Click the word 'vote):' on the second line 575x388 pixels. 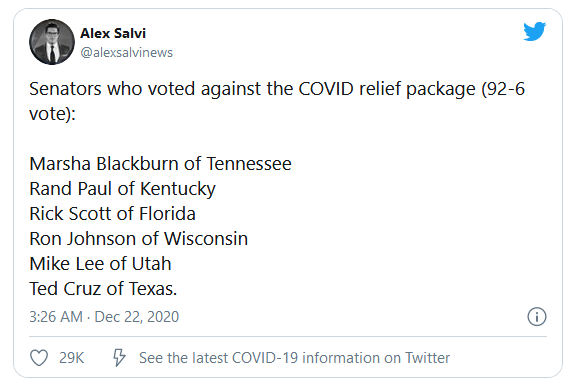52,114
